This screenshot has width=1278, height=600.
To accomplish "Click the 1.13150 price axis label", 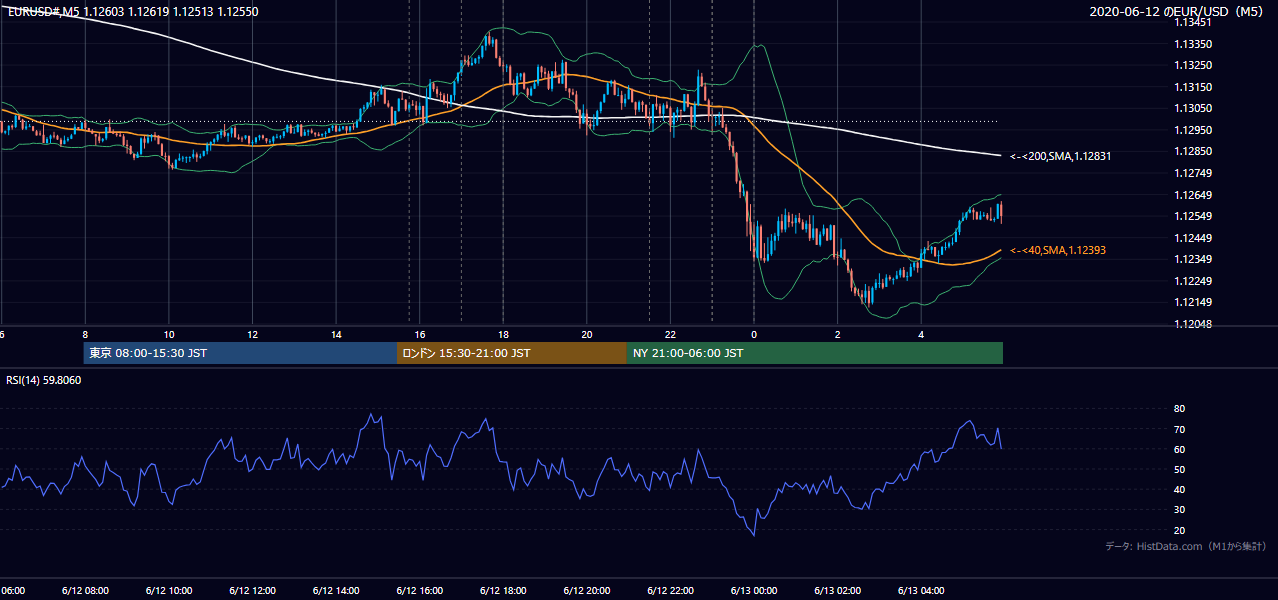I will tap(1193, 87).
